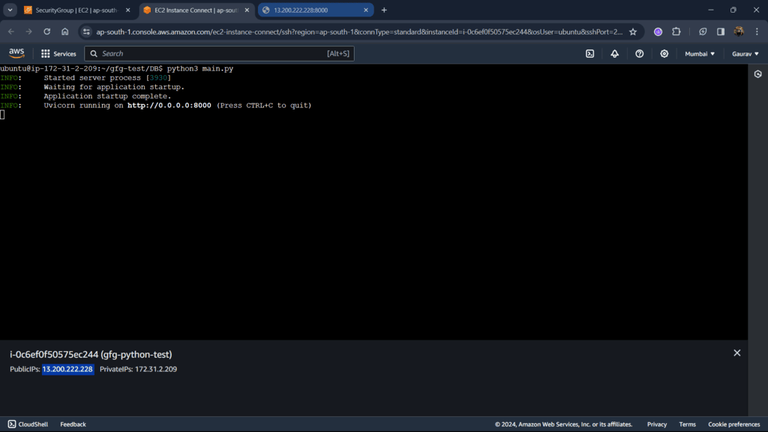Toggle the browser side panel icon
768x432 pixels.
click(x=720, y=32)
